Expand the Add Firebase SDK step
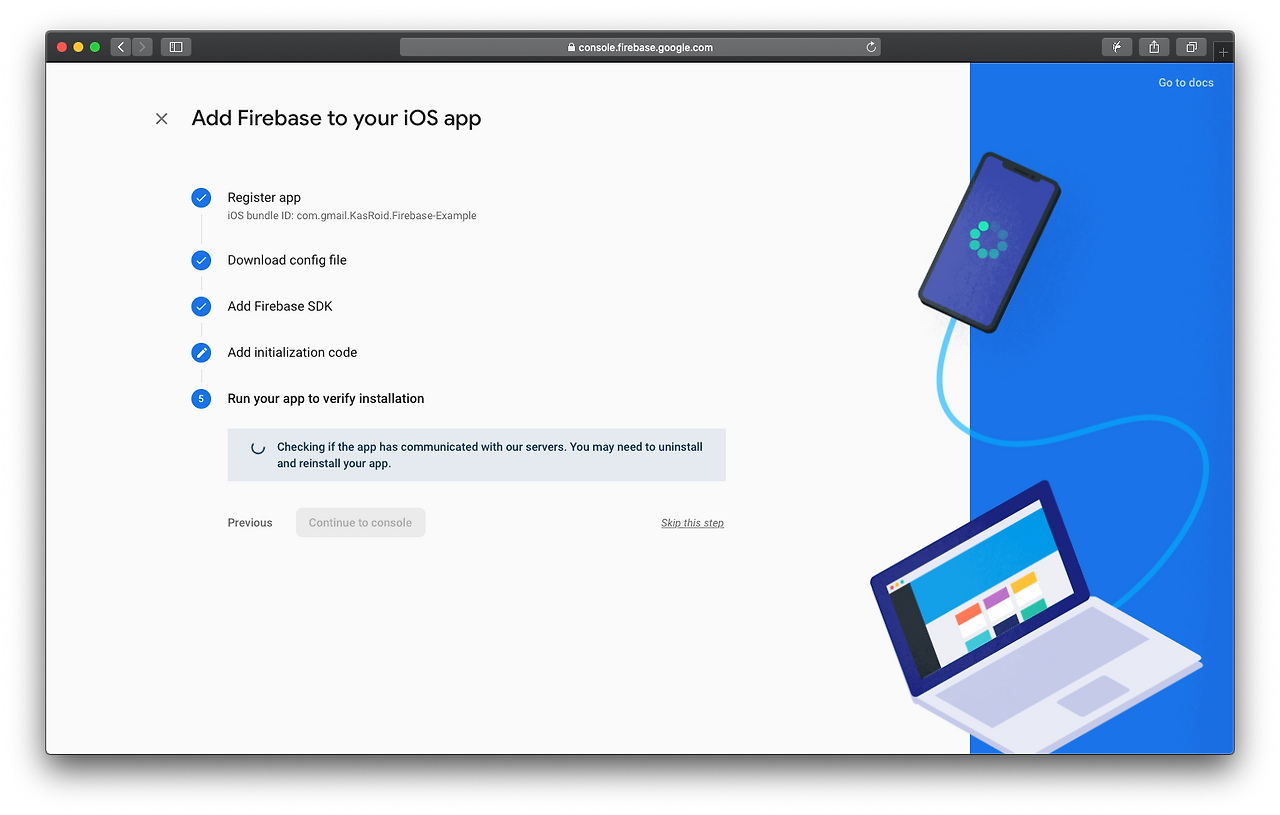Image resolution: width=1280 pixels, height=815 pixels. point(280,306)
